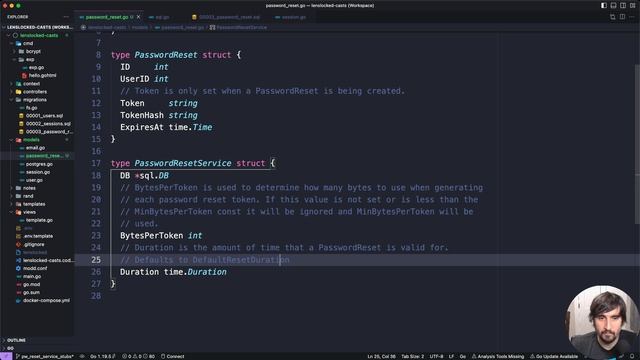
Task: Click Ln 25, Col 36 cursor position
Action: pos(381,356)
